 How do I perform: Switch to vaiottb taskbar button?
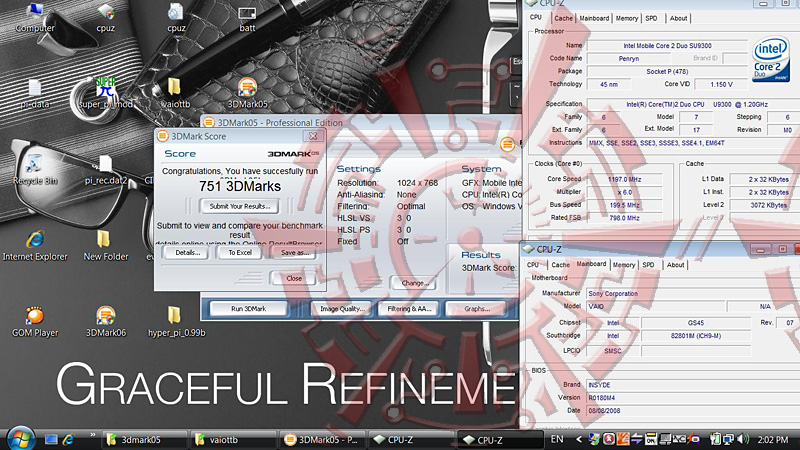point(233,440)
